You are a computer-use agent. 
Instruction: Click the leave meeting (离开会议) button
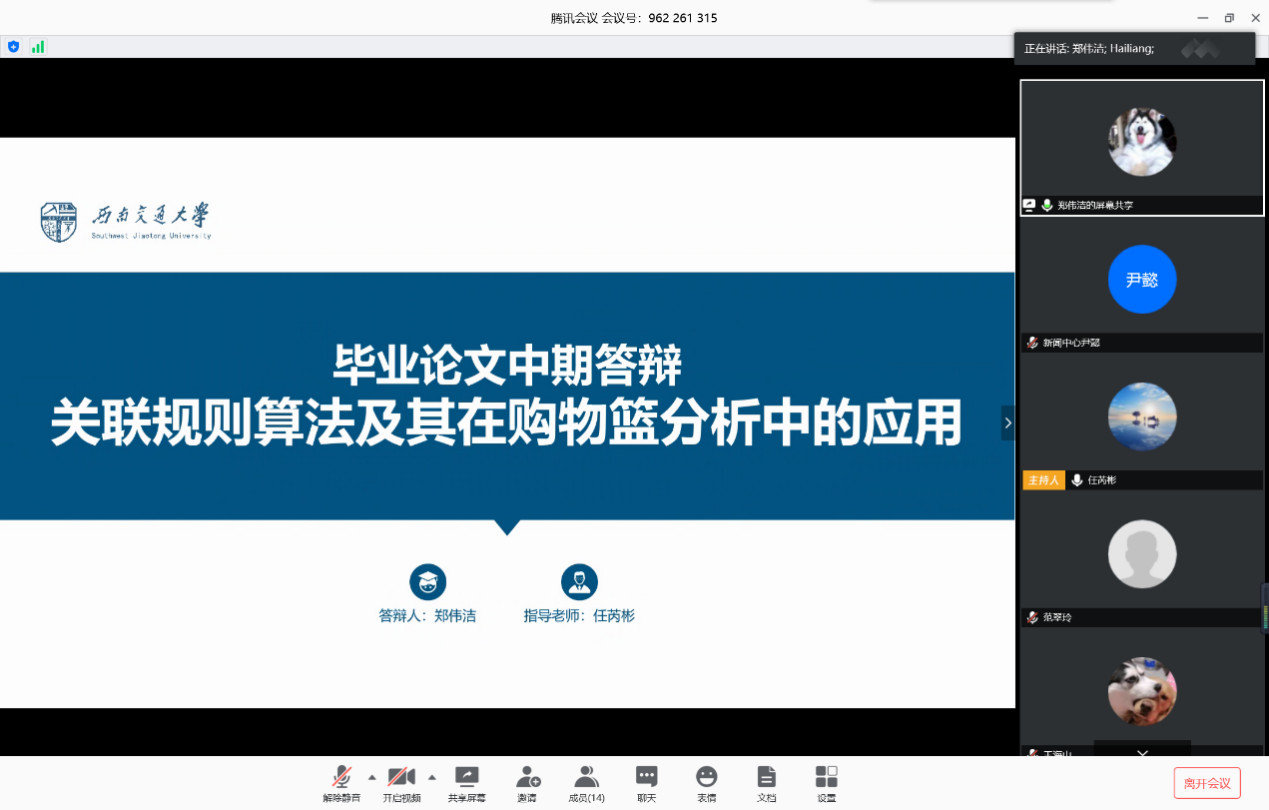pos(1207,783)
